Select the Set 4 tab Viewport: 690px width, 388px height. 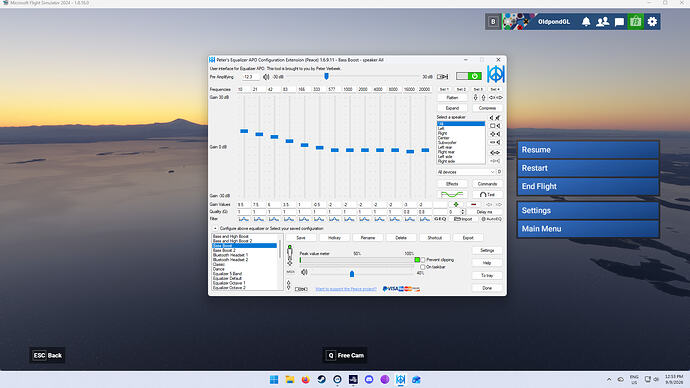(495, 89)
